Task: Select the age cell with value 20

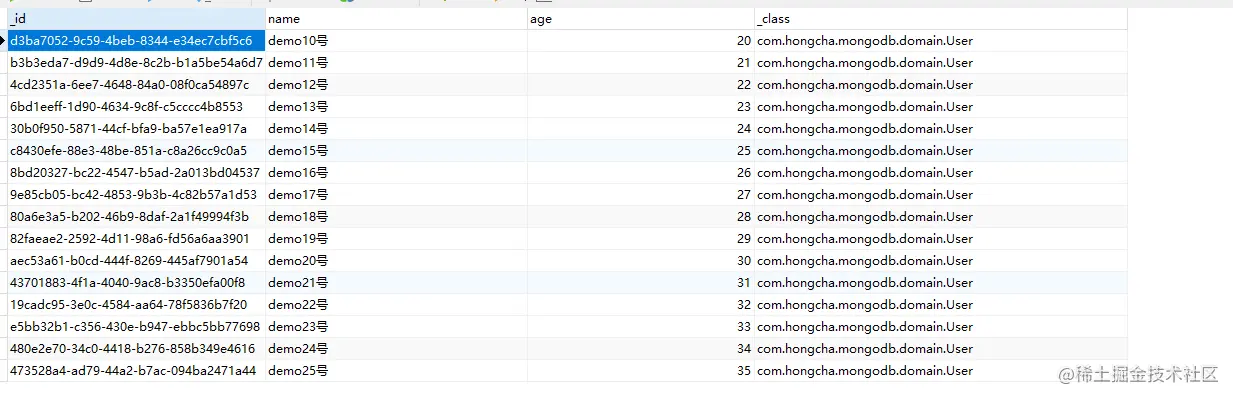Action: pos(641,41)
